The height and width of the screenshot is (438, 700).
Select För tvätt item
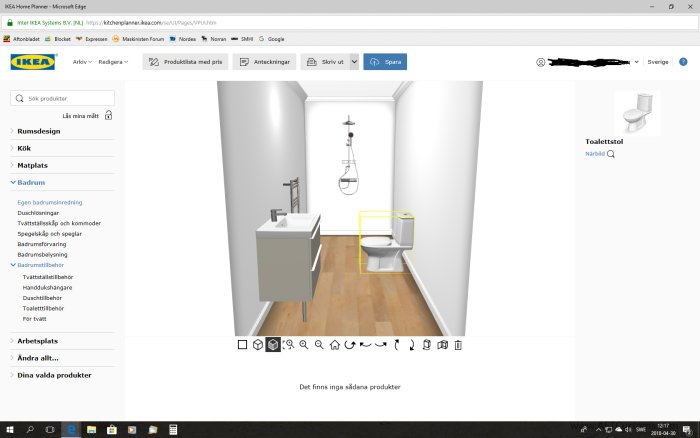(x=34, y=319)
